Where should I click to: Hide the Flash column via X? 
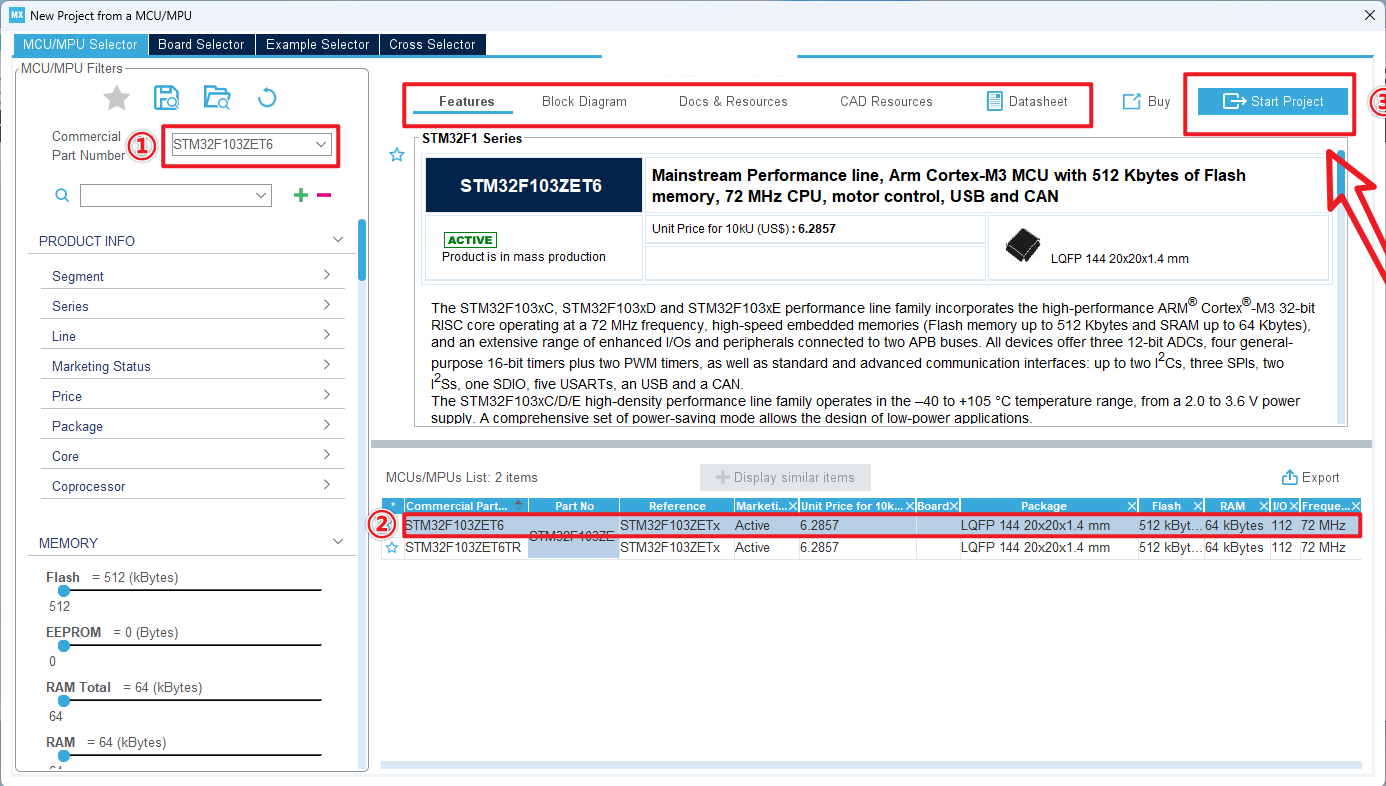pos(1197,506)
